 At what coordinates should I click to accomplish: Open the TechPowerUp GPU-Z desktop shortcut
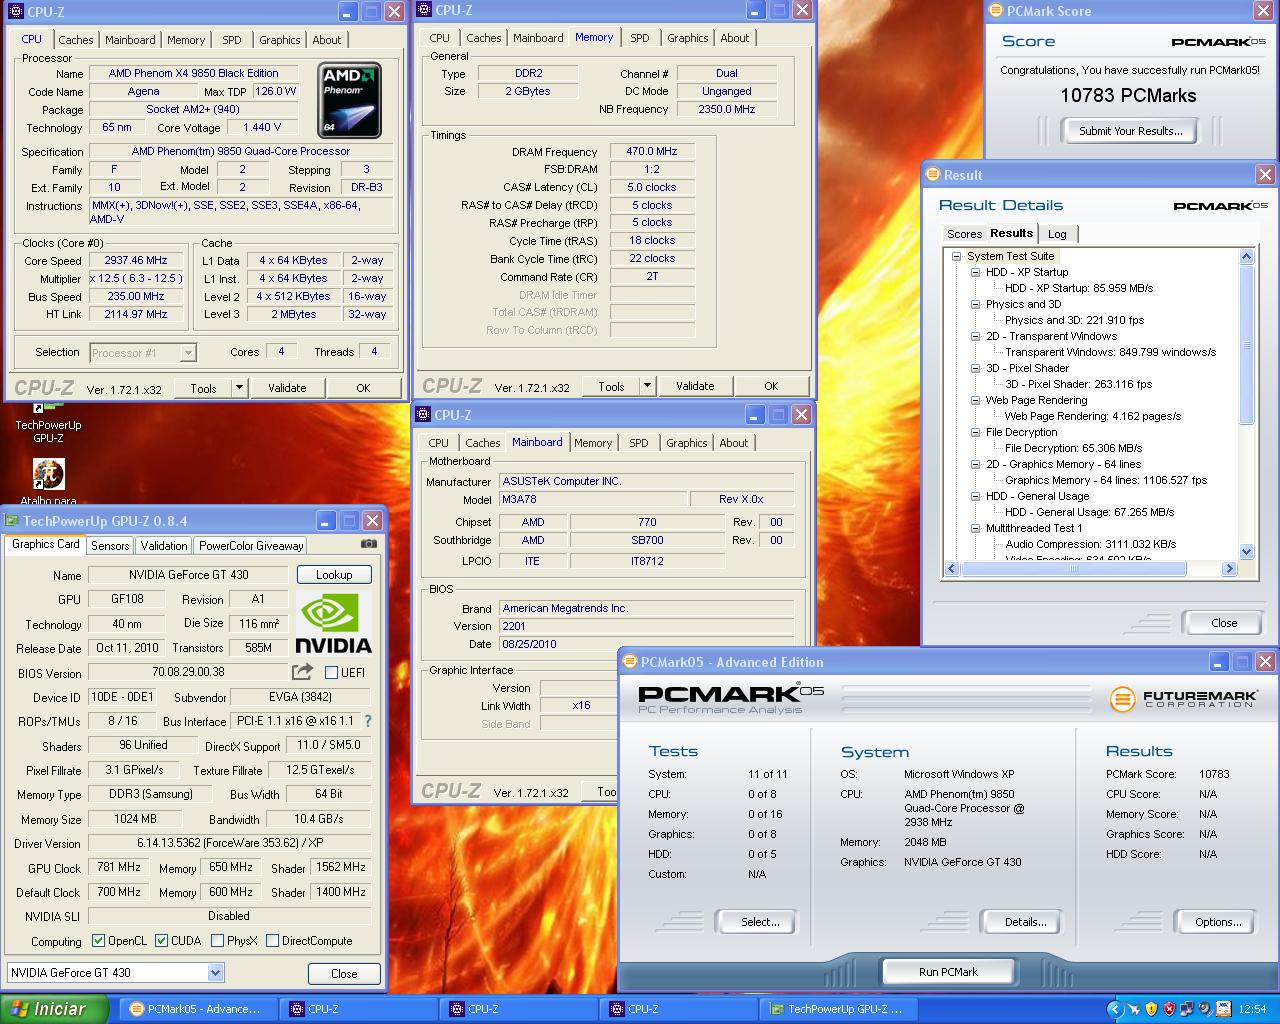pos(48,422)
